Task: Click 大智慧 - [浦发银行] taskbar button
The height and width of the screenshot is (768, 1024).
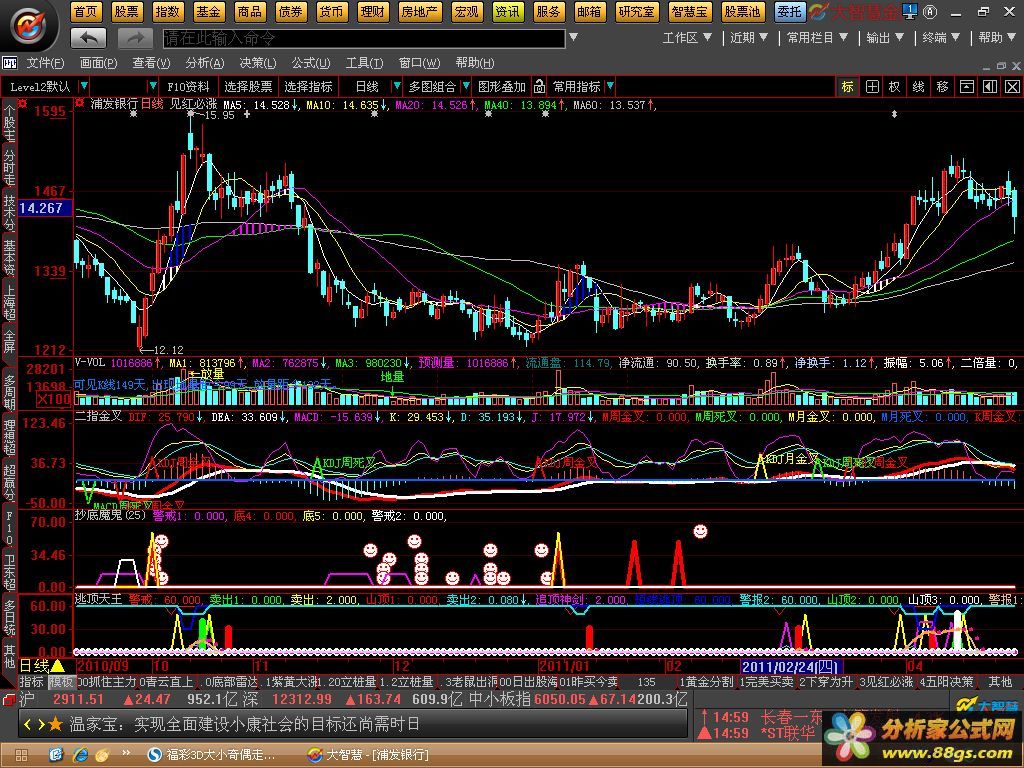Action: click(369, 755)
